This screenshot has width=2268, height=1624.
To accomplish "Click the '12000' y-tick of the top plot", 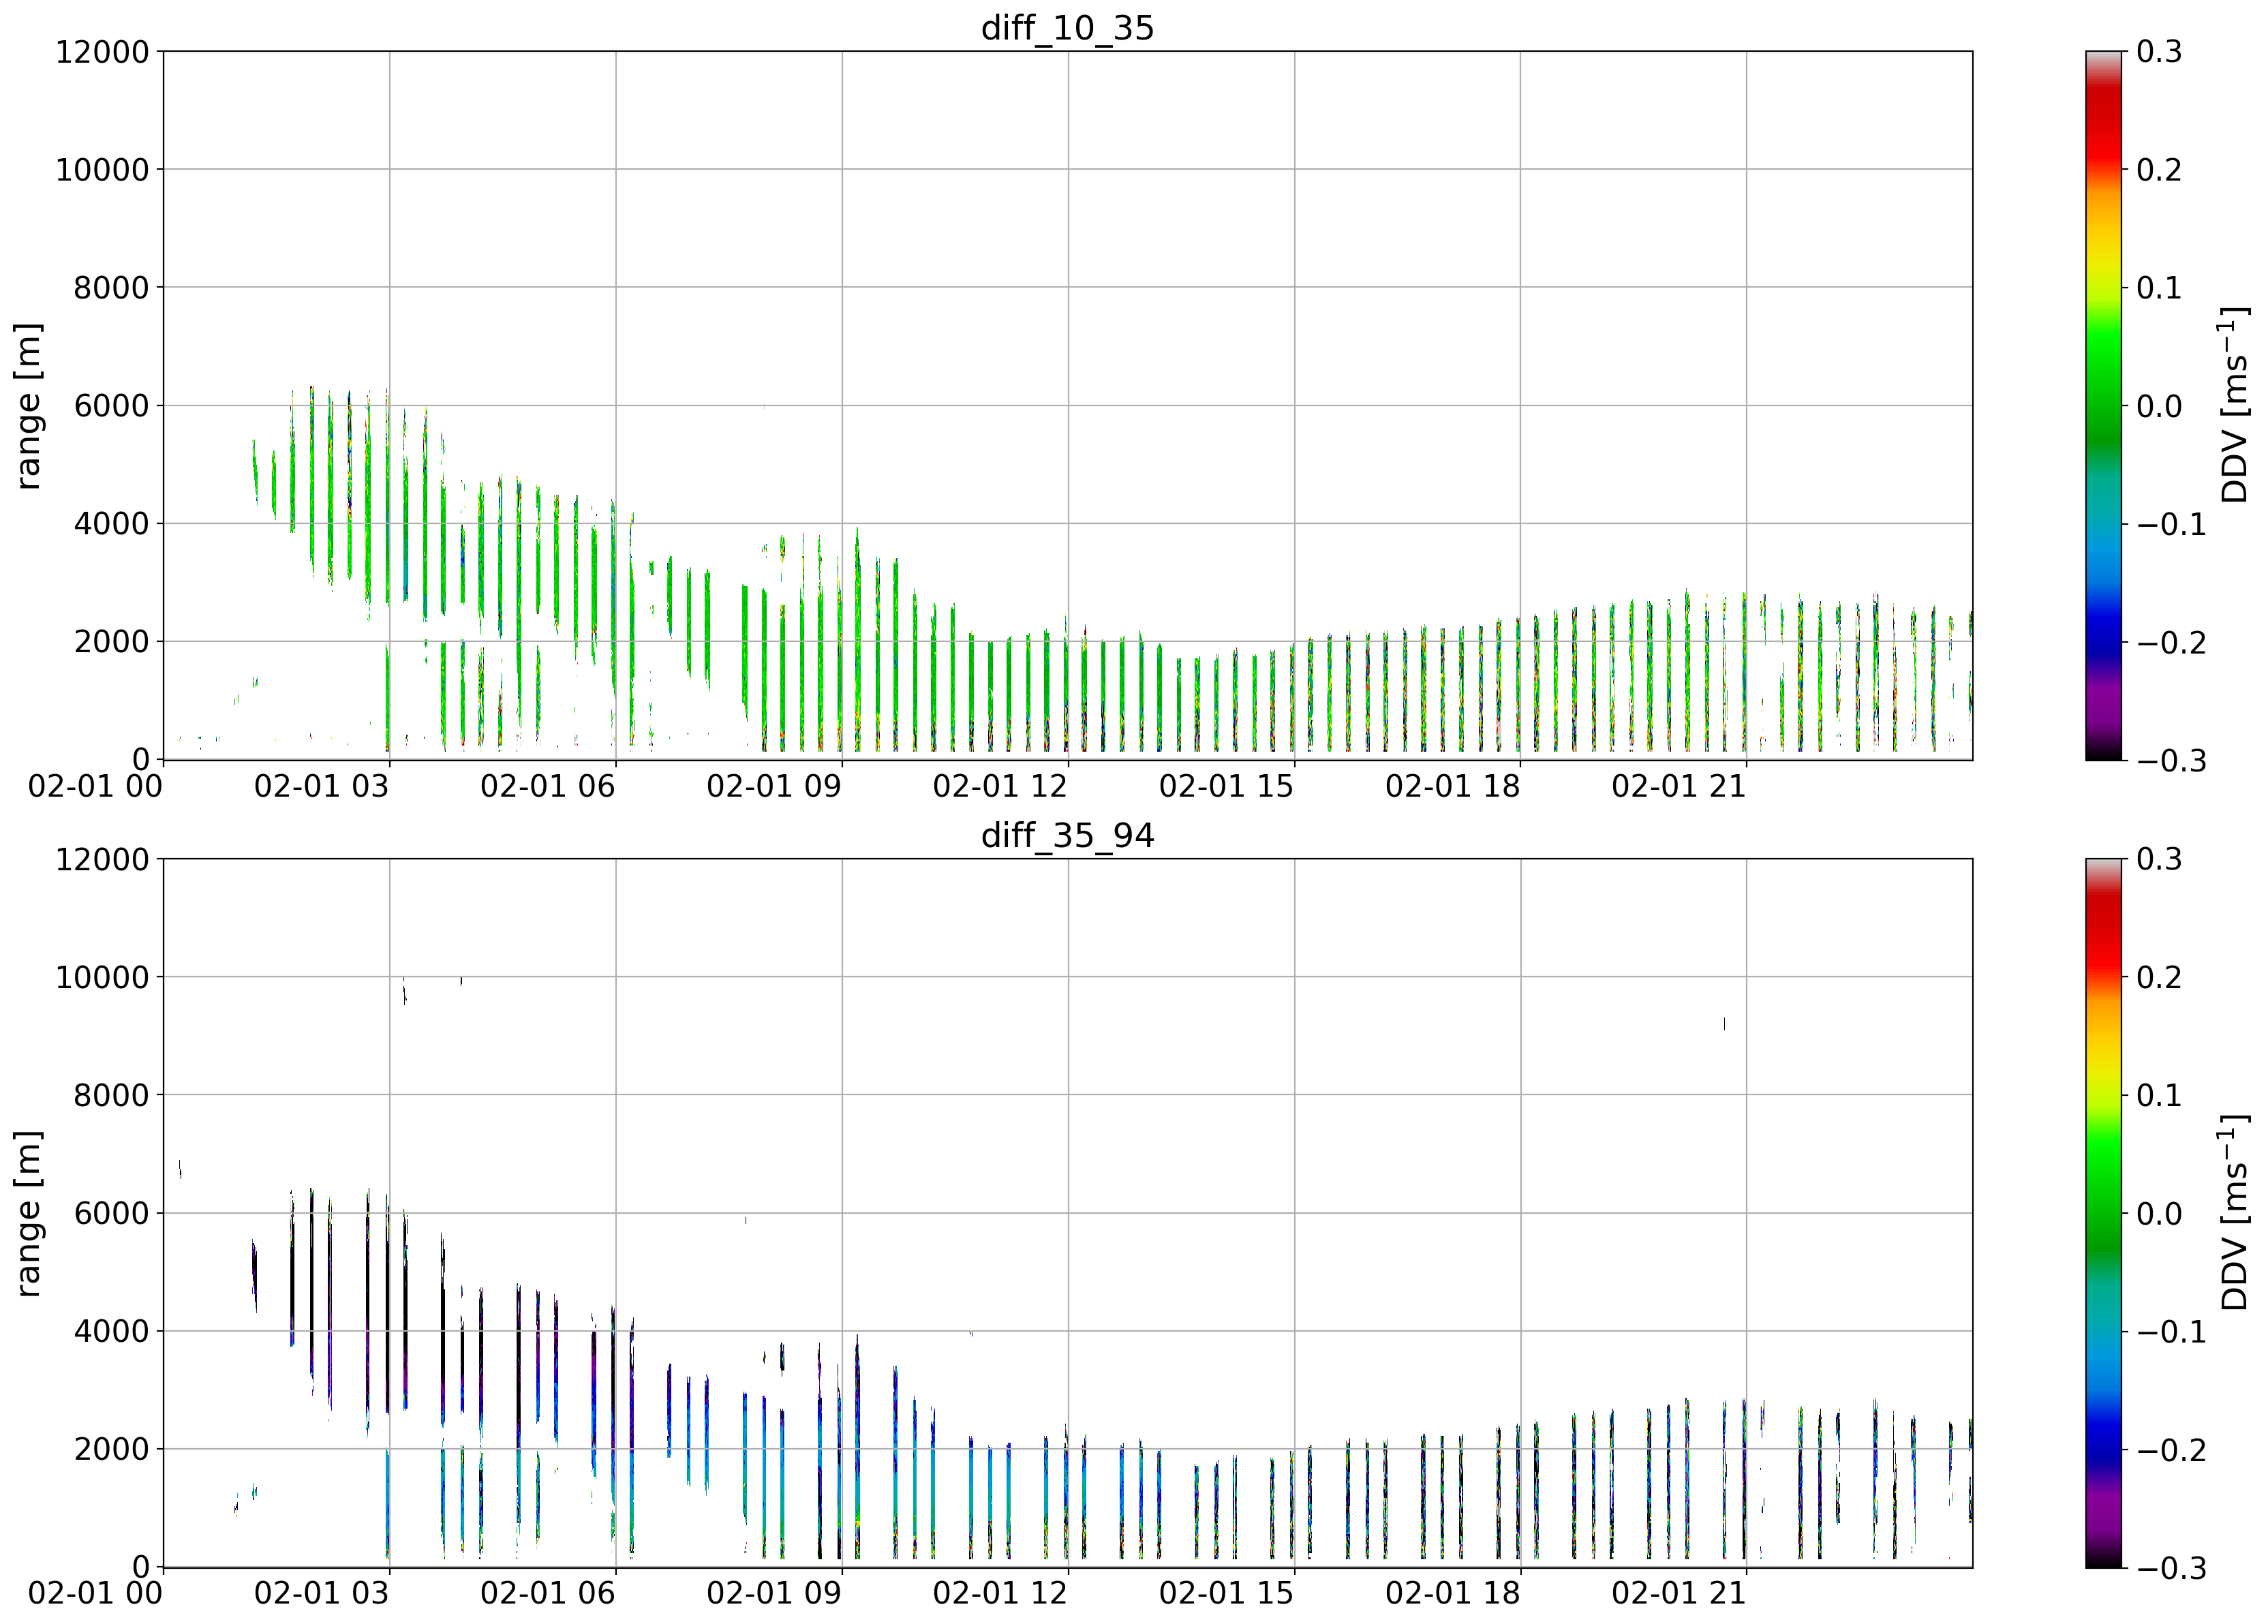I will [102, 52].
